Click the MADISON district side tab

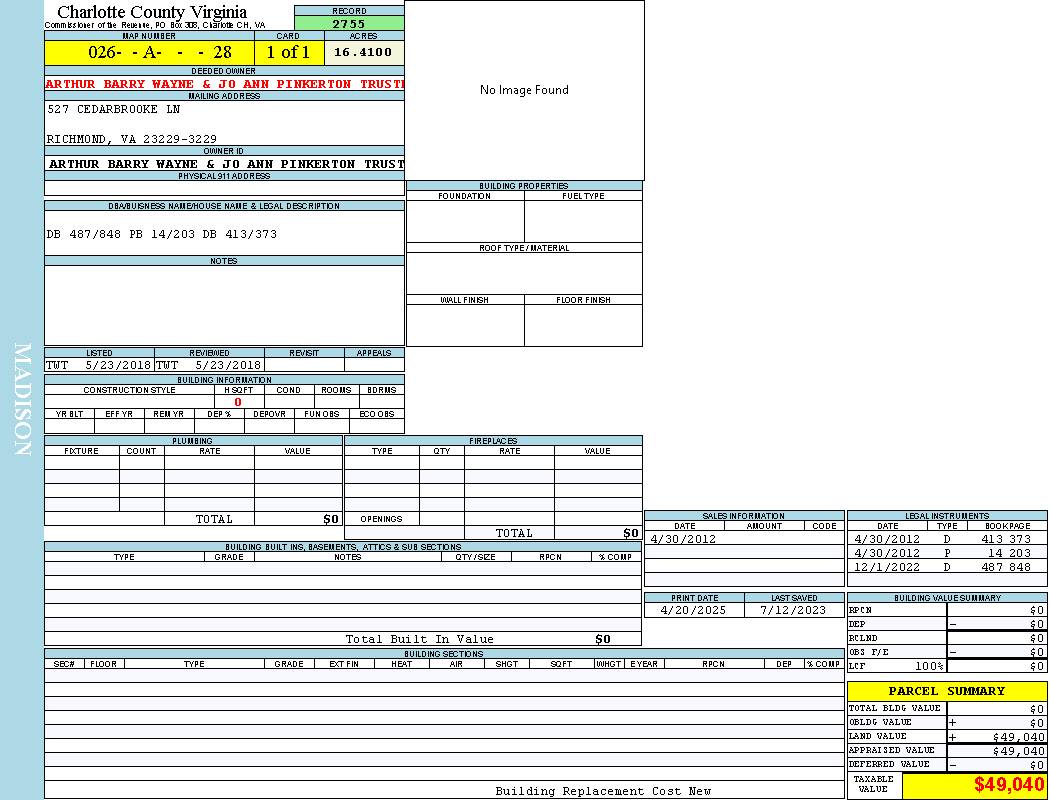(x=22, y=400)
